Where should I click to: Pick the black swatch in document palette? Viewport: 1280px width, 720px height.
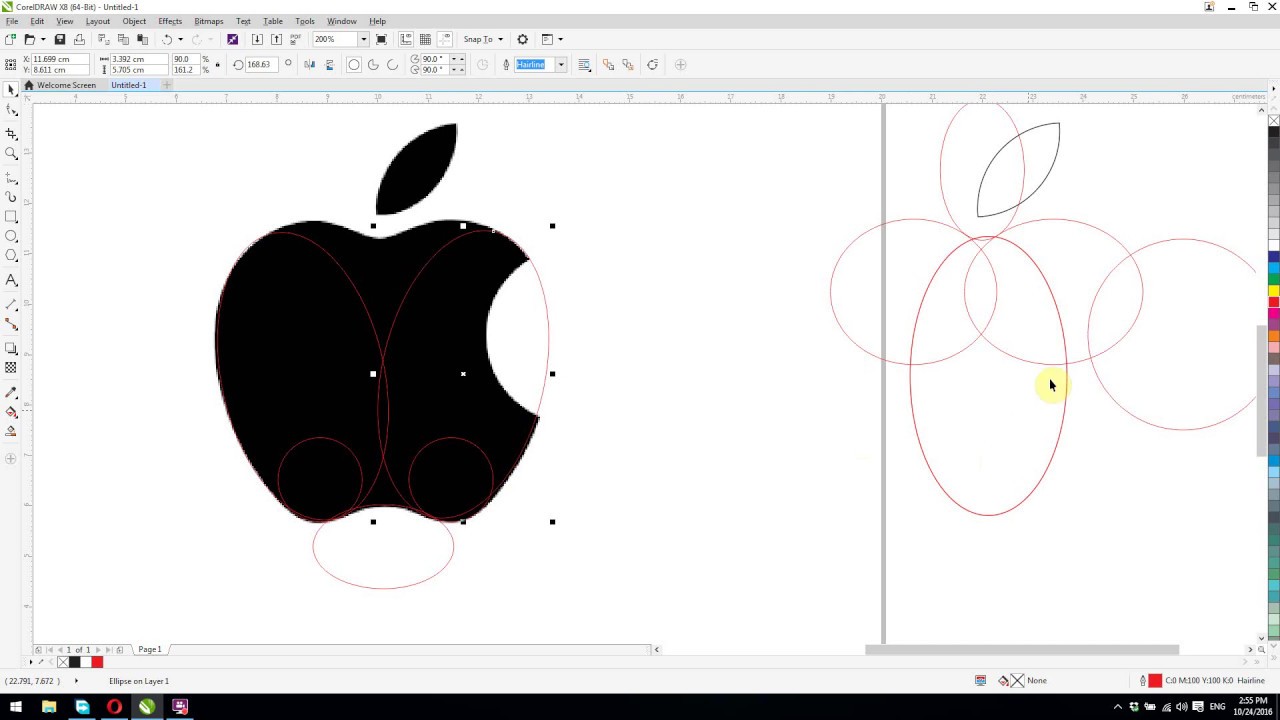pos(74,662)
